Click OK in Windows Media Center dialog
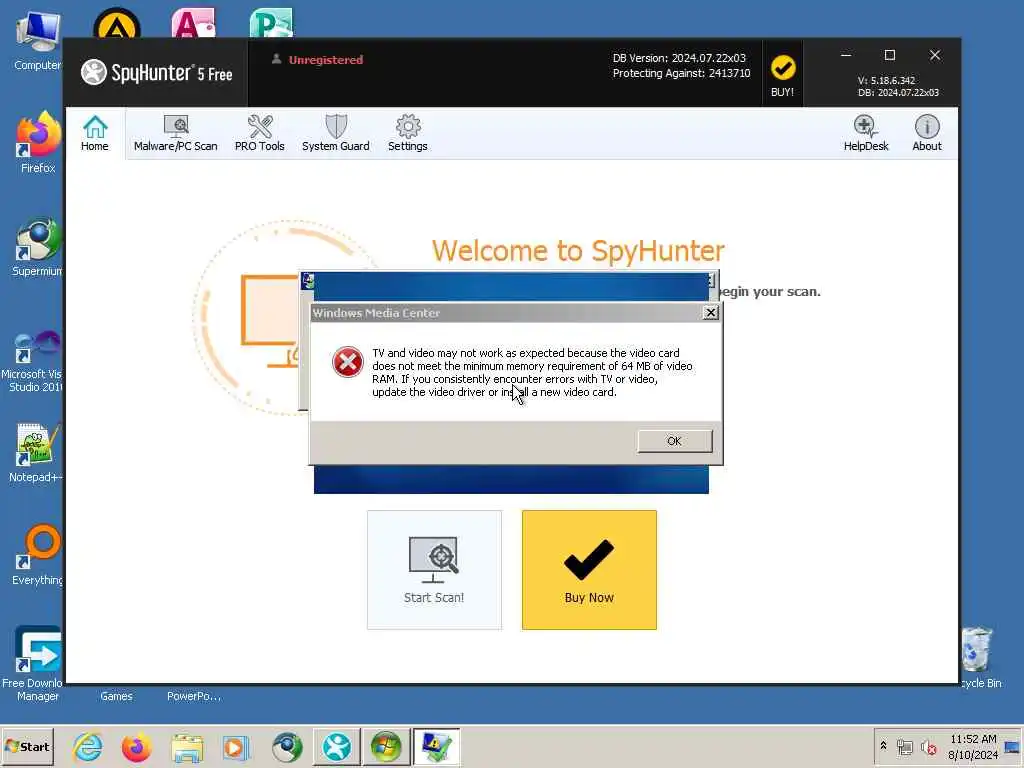The height and width of the screenshot is (768, 1024). [x=675, y=441]
